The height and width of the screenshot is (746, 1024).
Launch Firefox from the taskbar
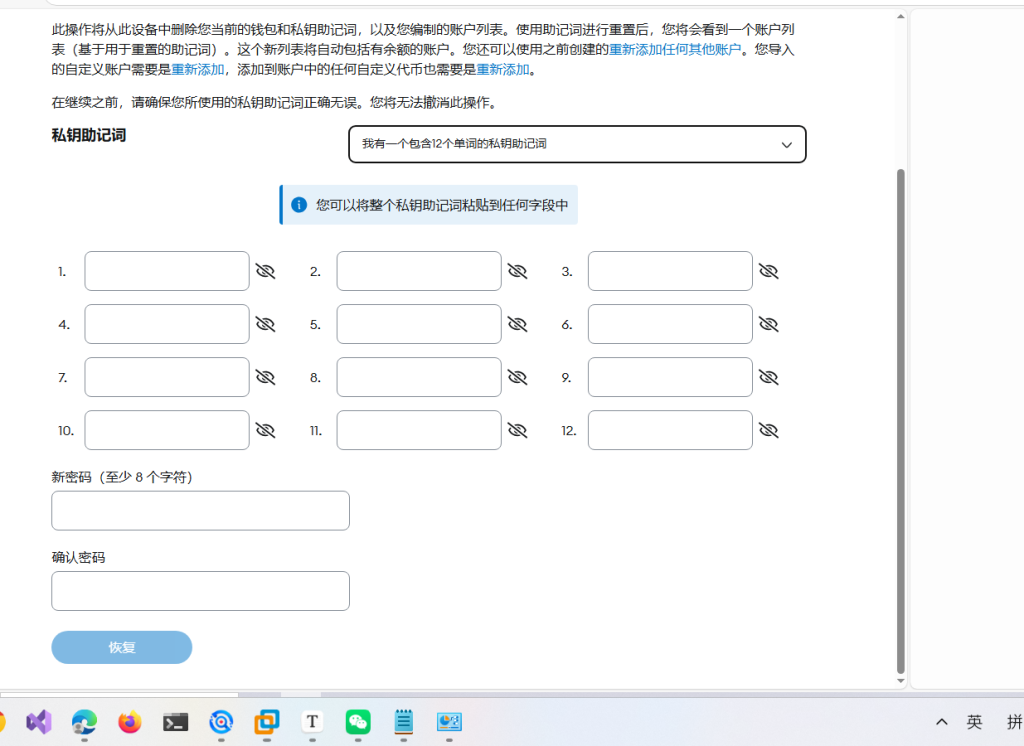pyautogui.click(x=130, y=721)
